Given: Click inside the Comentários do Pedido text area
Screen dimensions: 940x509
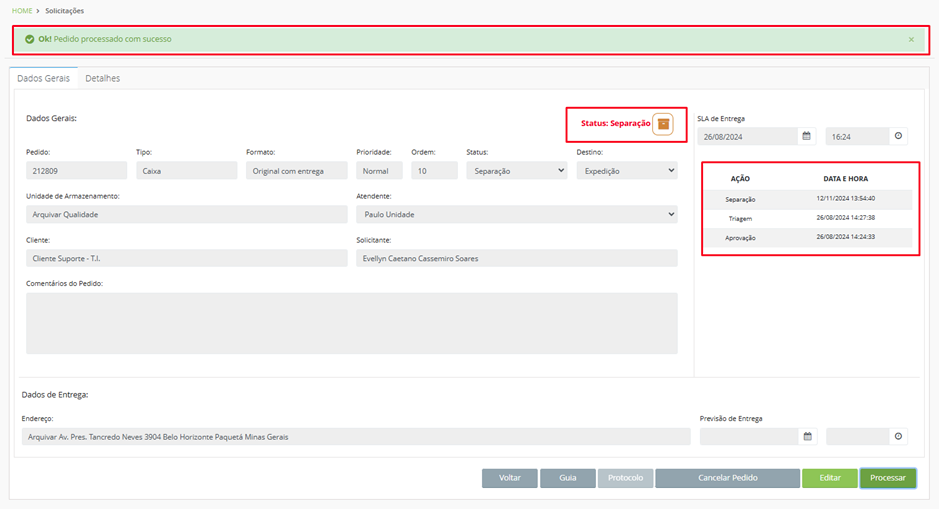Looking at the screenshot, I should tap(352, 323).
